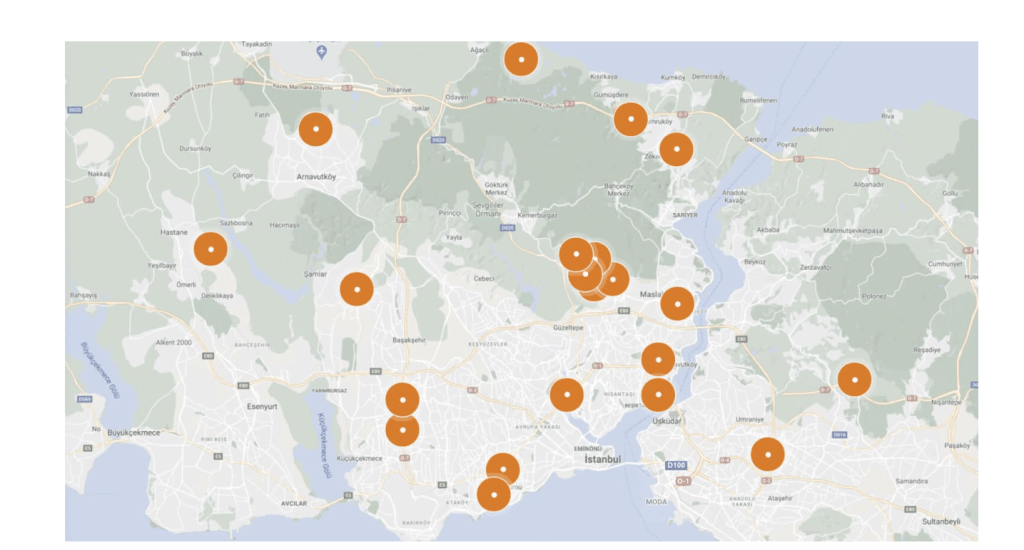Click the blue pin icon near Tayakadın
The height and width of the screenshot is (550, 1024).
click(x=321, y=51)
